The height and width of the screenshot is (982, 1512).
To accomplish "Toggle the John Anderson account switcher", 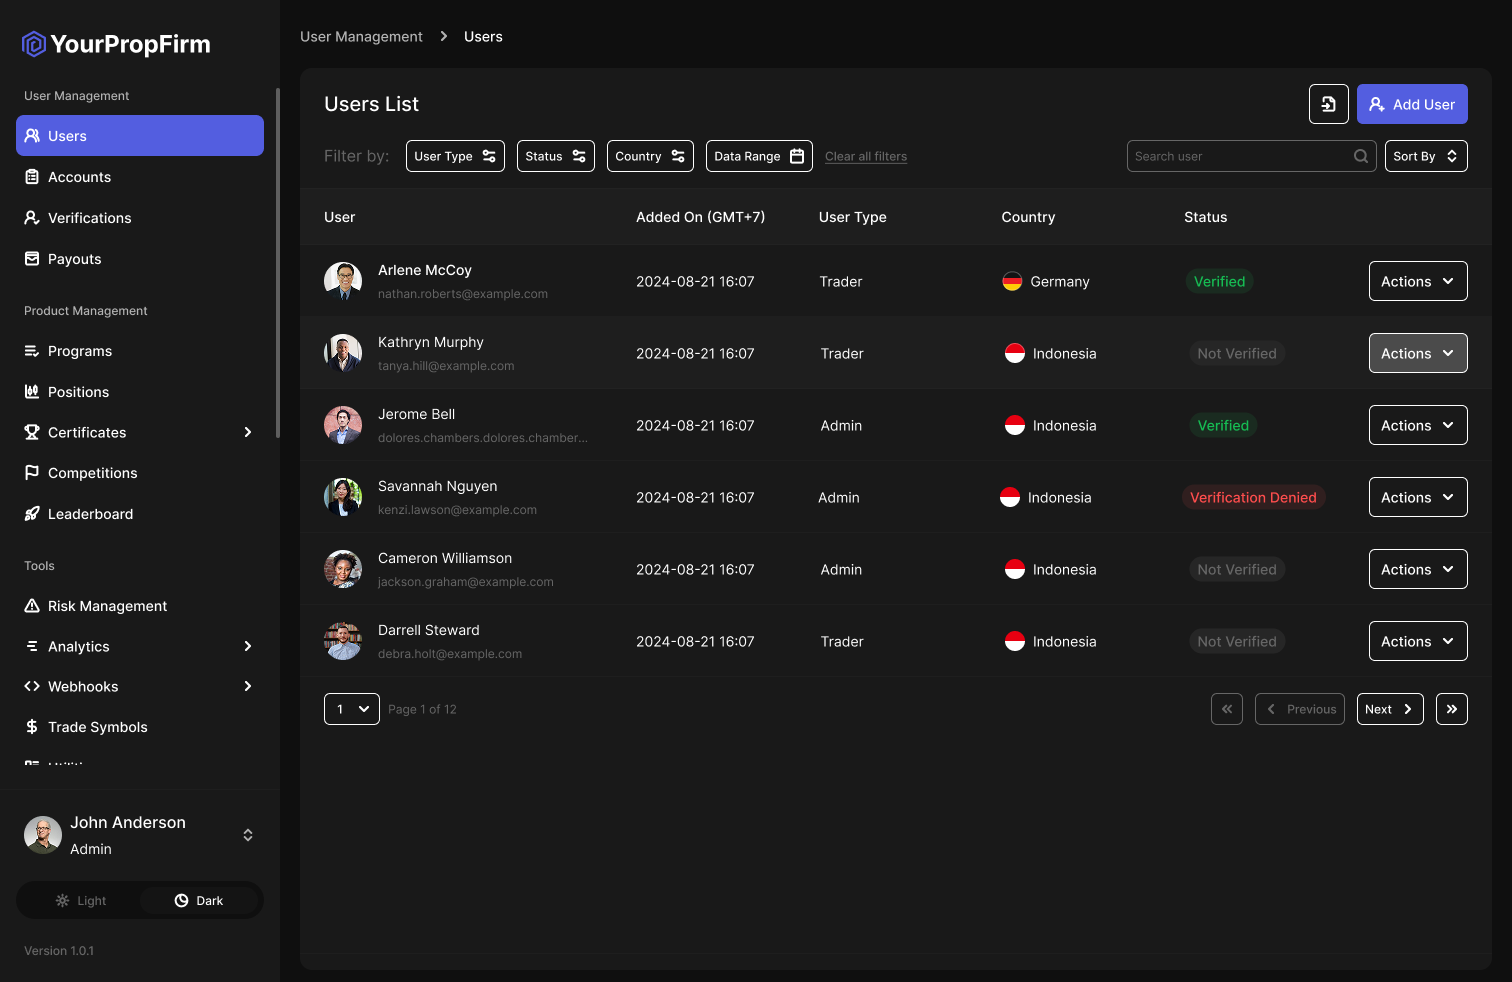I will [248, 835].
